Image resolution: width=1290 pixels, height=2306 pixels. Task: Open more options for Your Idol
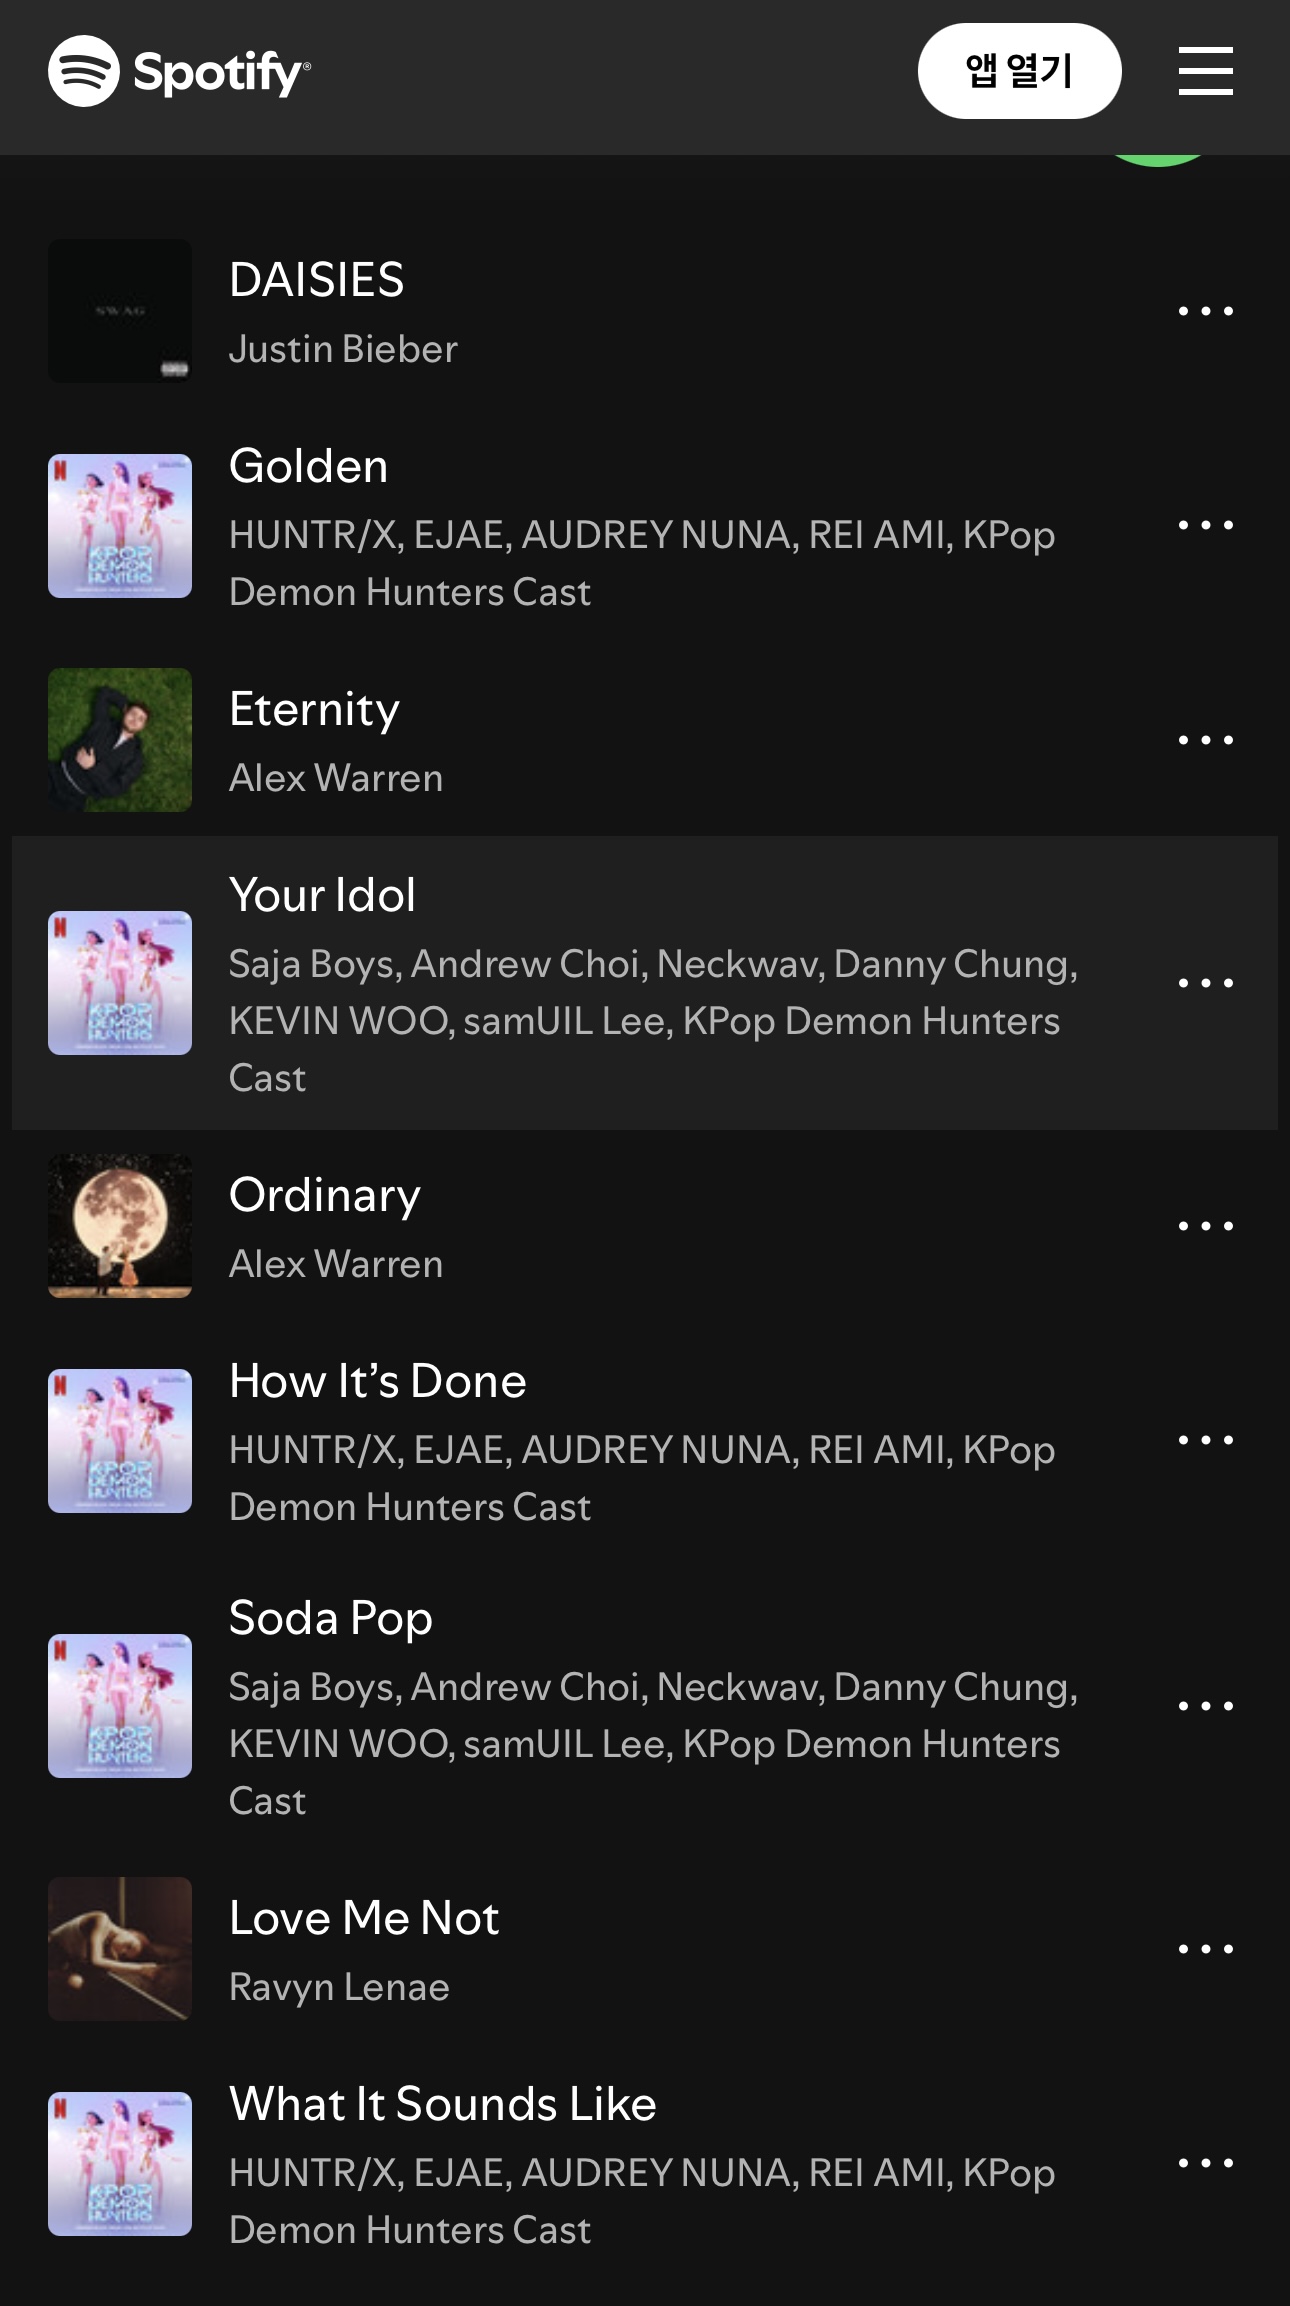coord(1205,983)
